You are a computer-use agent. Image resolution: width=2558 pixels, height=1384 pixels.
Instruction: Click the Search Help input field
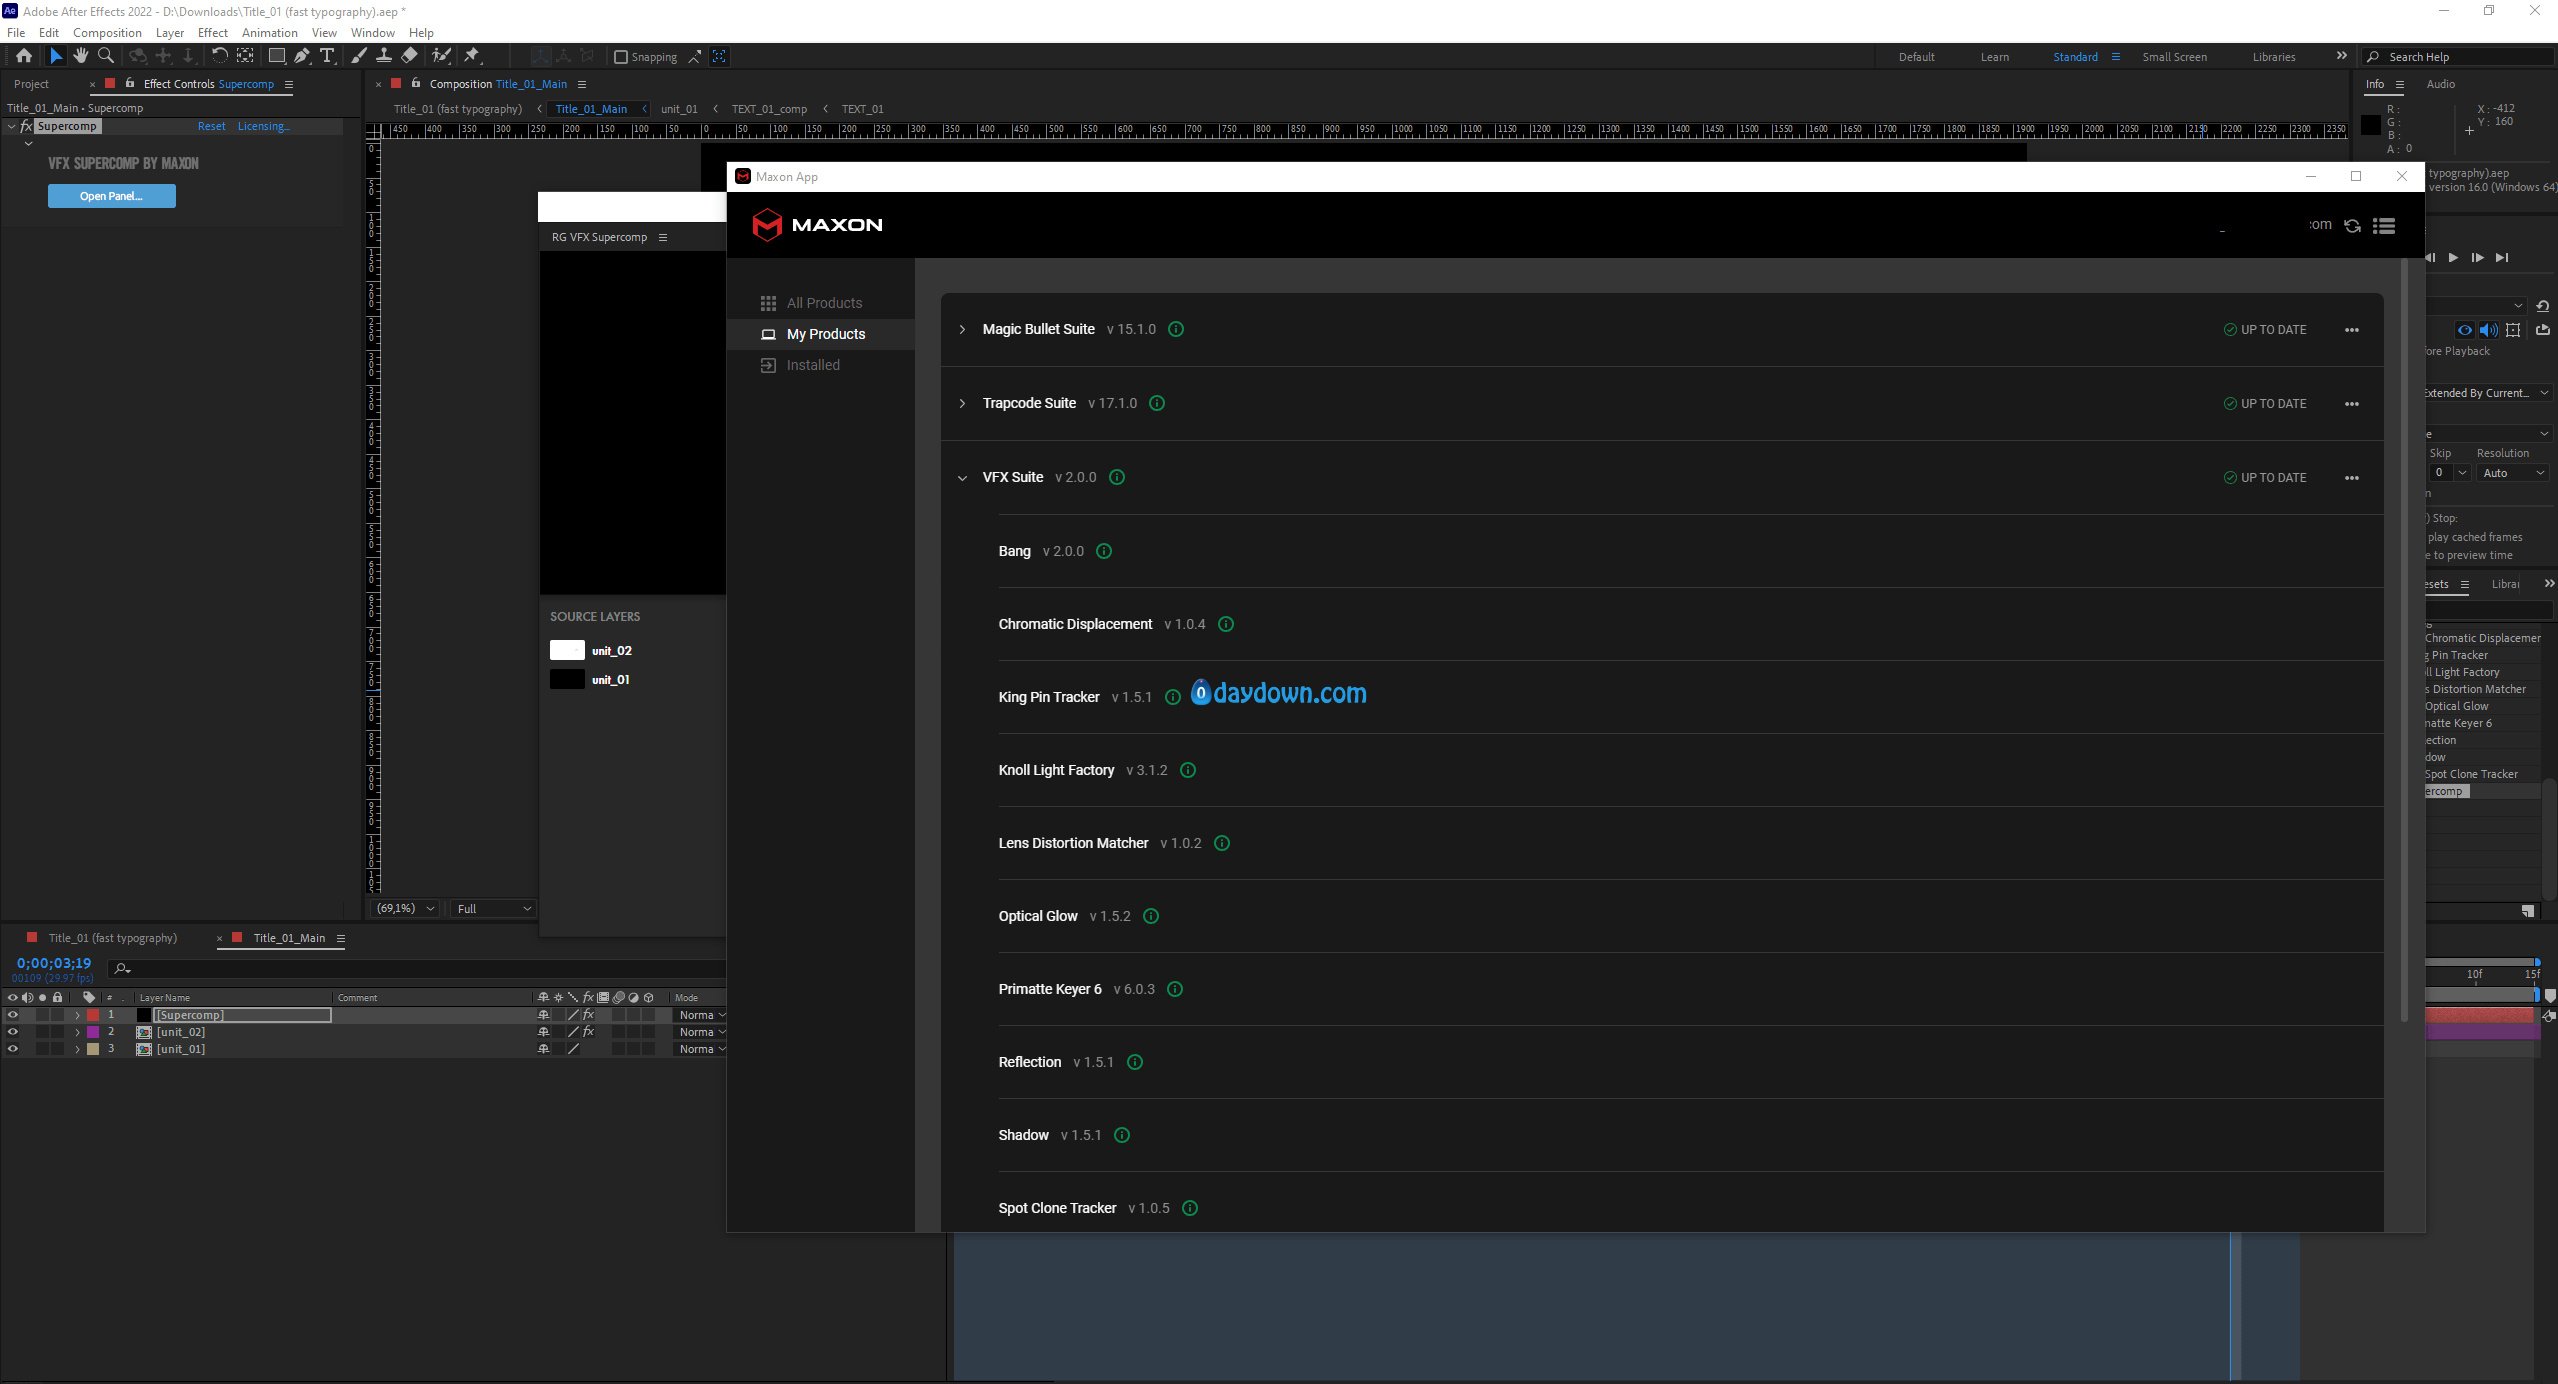tap(2460, 57)
